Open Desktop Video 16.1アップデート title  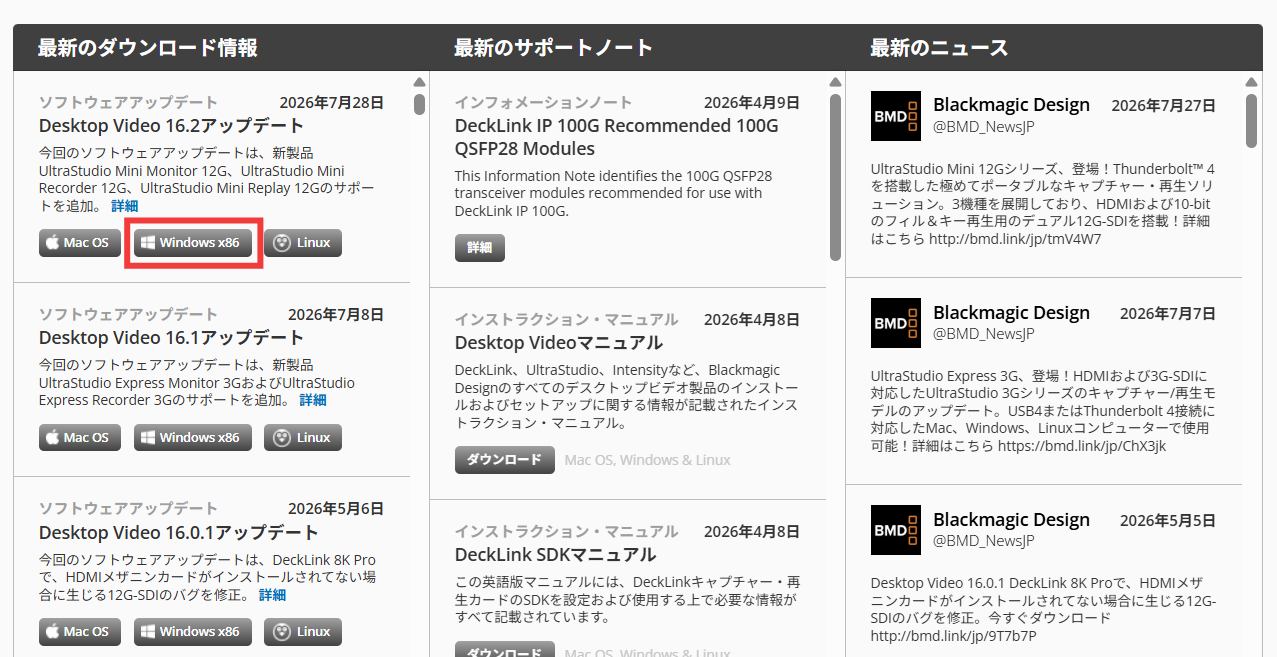coord(171,338)
